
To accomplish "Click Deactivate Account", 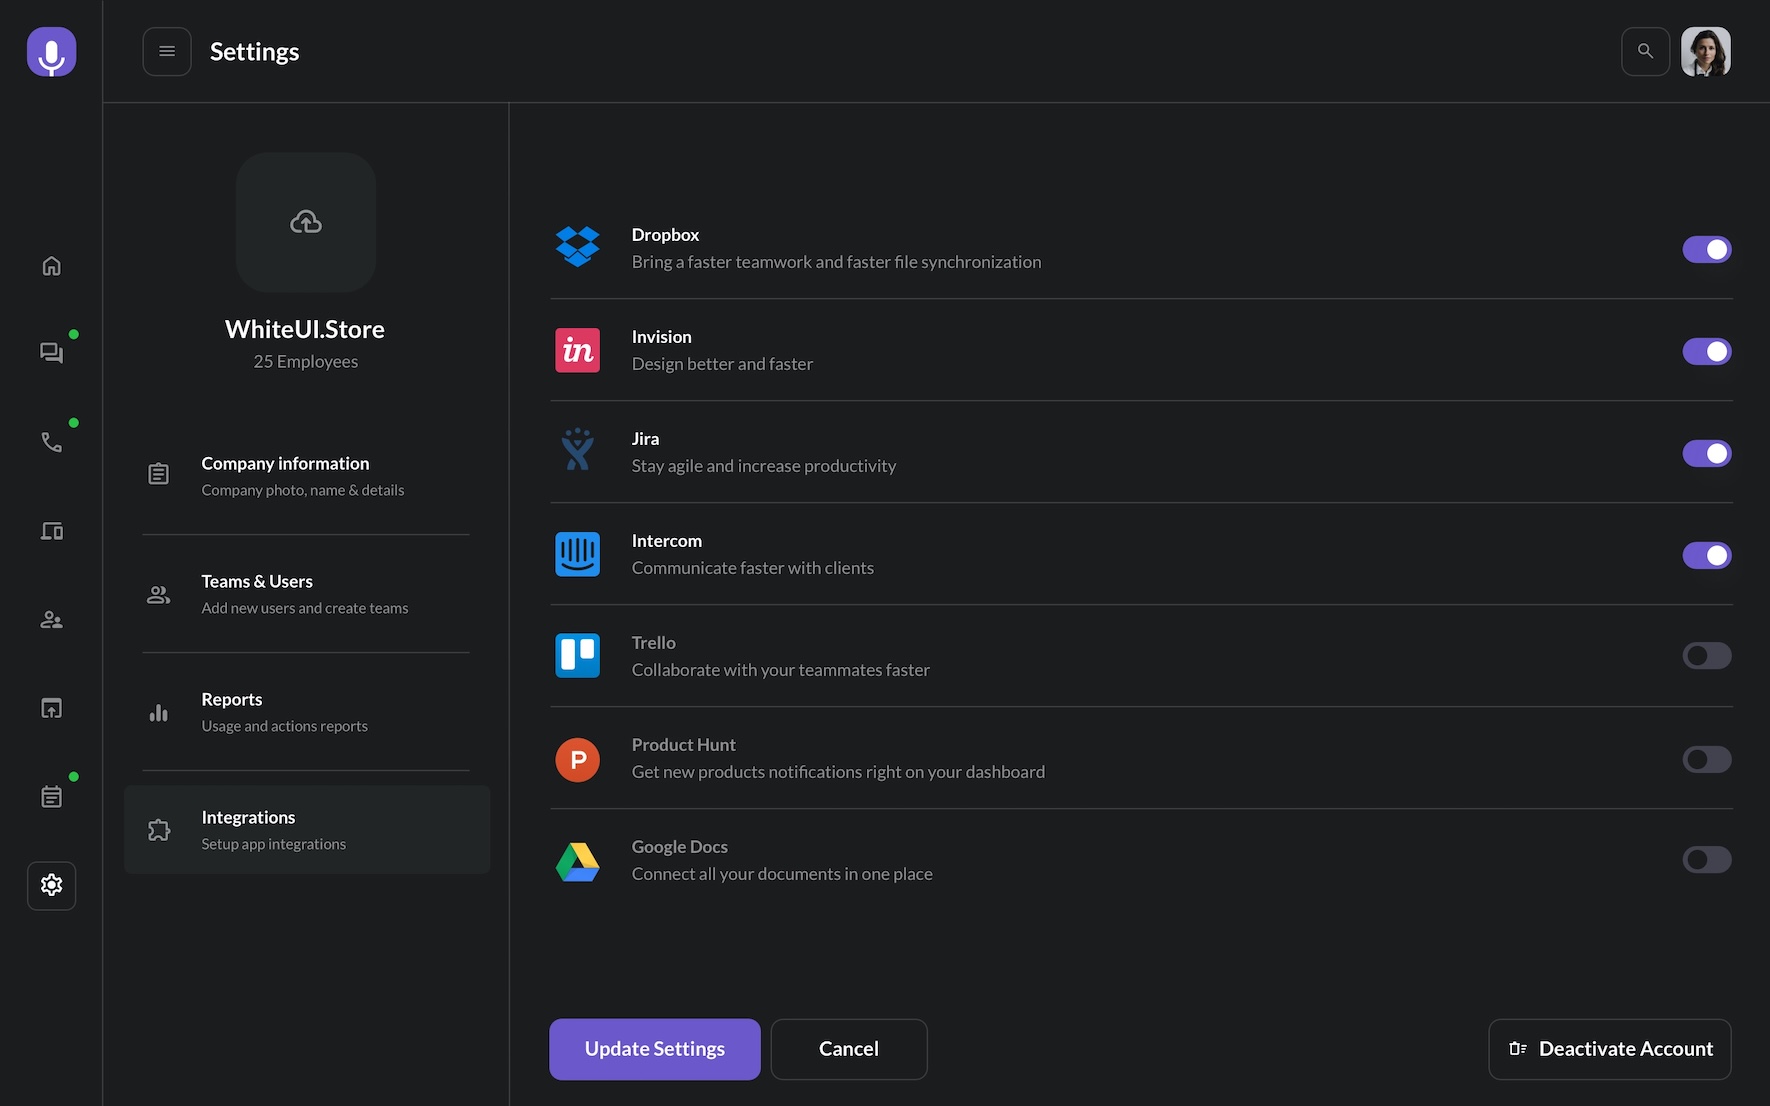I will 1609,1049.
